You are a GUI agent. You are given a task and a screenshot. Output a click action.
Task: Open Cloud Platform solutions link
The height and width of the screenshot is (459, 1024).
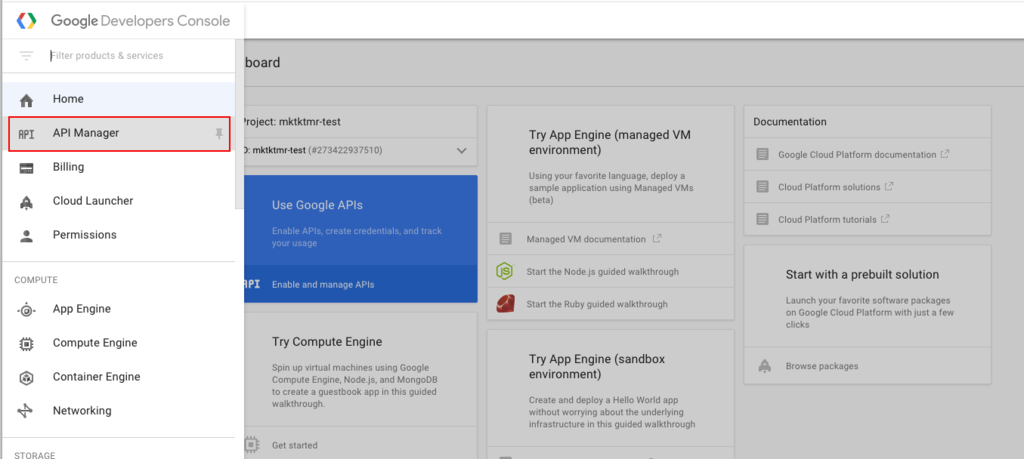pos(829,187)
